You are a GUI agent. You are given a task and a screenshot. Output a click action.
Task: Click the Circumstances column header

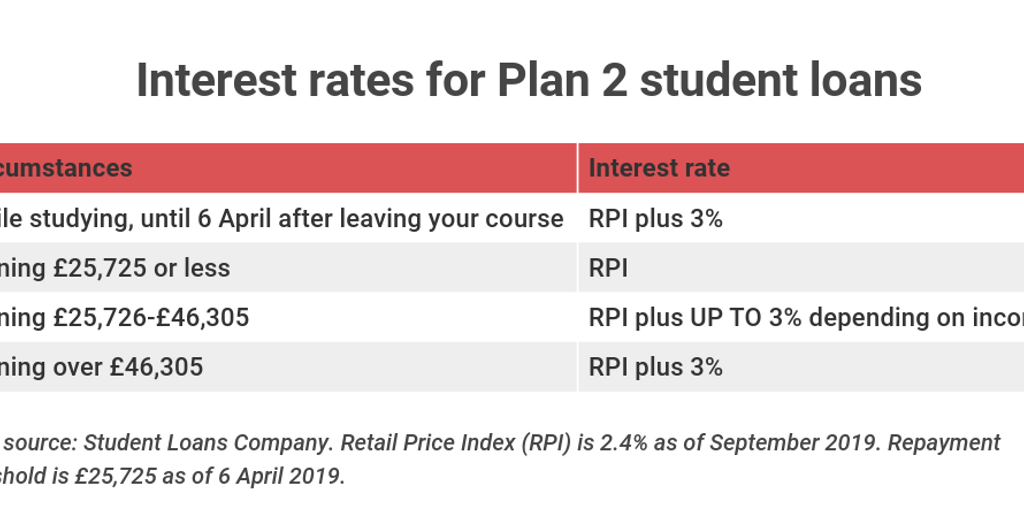(x=66, y=168)
